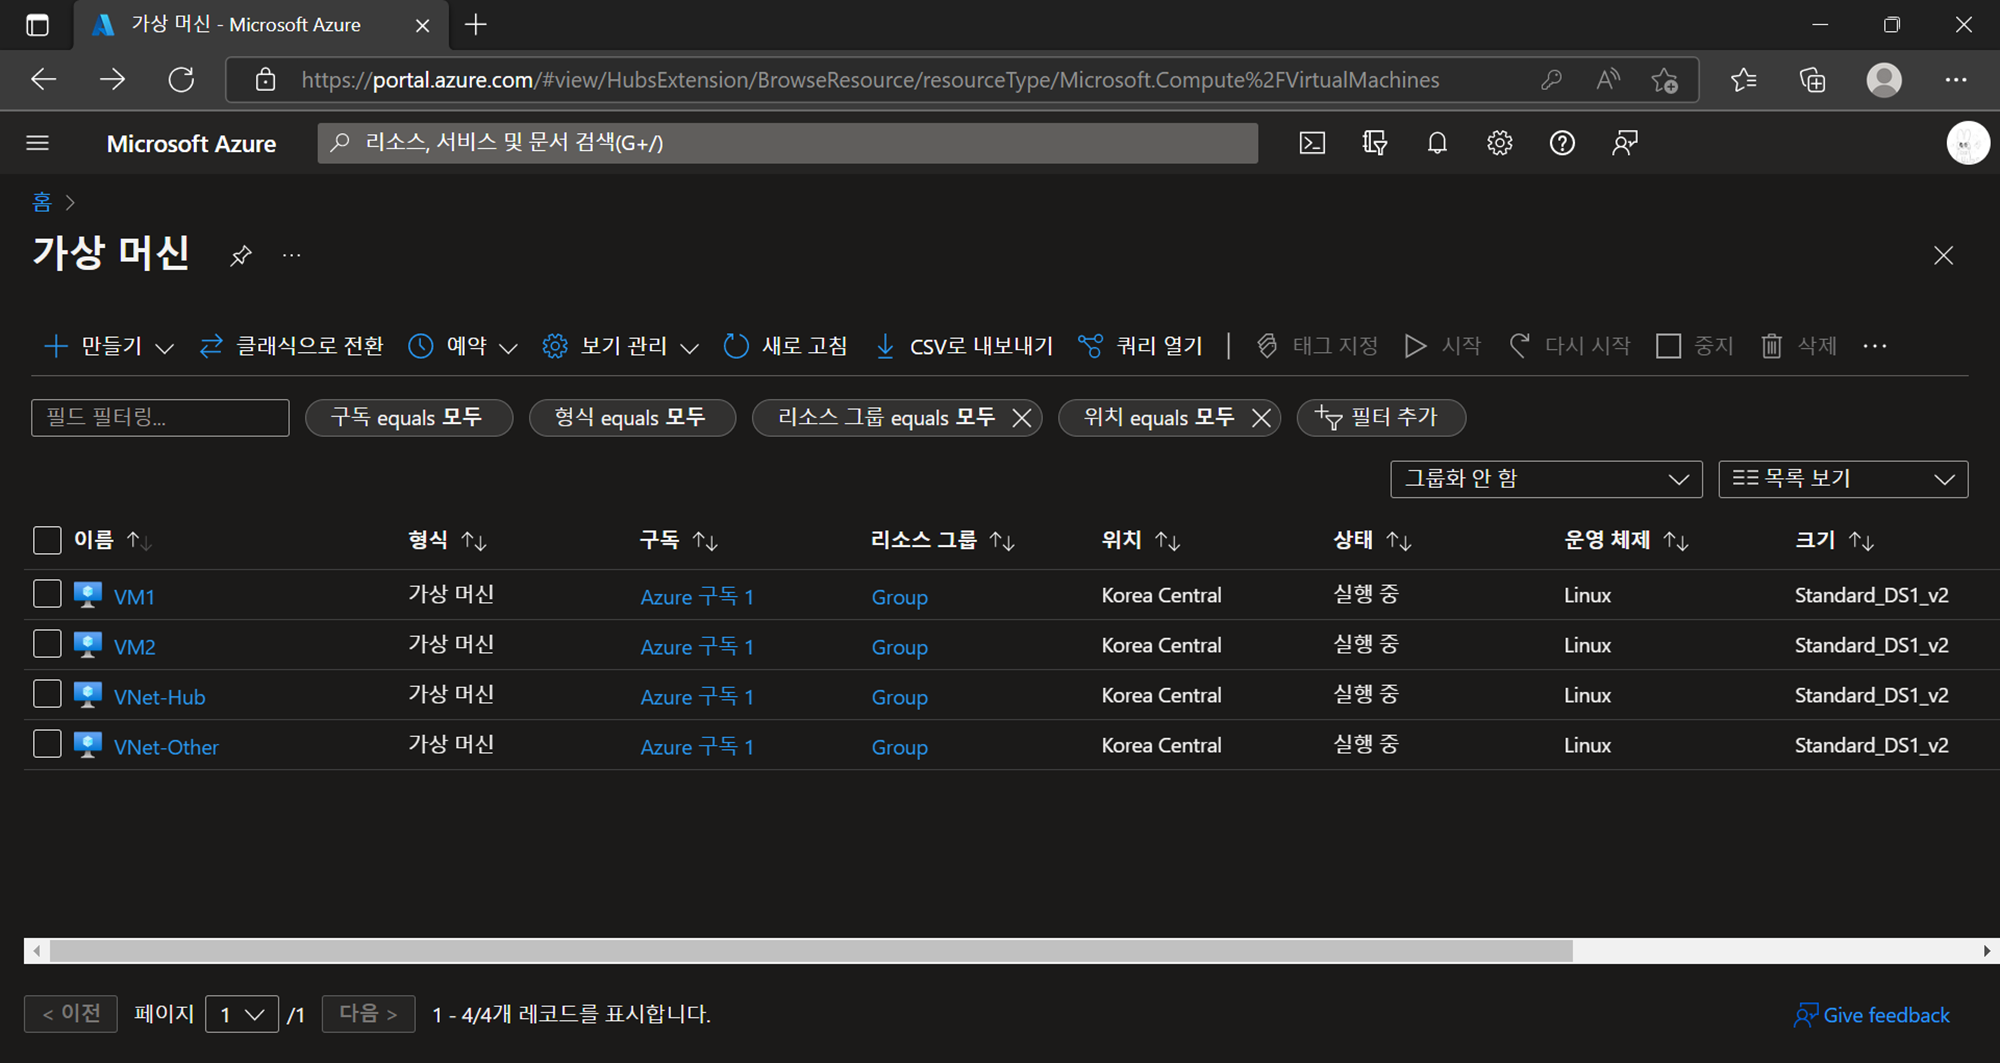Viewport: 2000px width, 1063px height.
Task: Click 새로 고침 refresh button
Action: pos(785,346)
